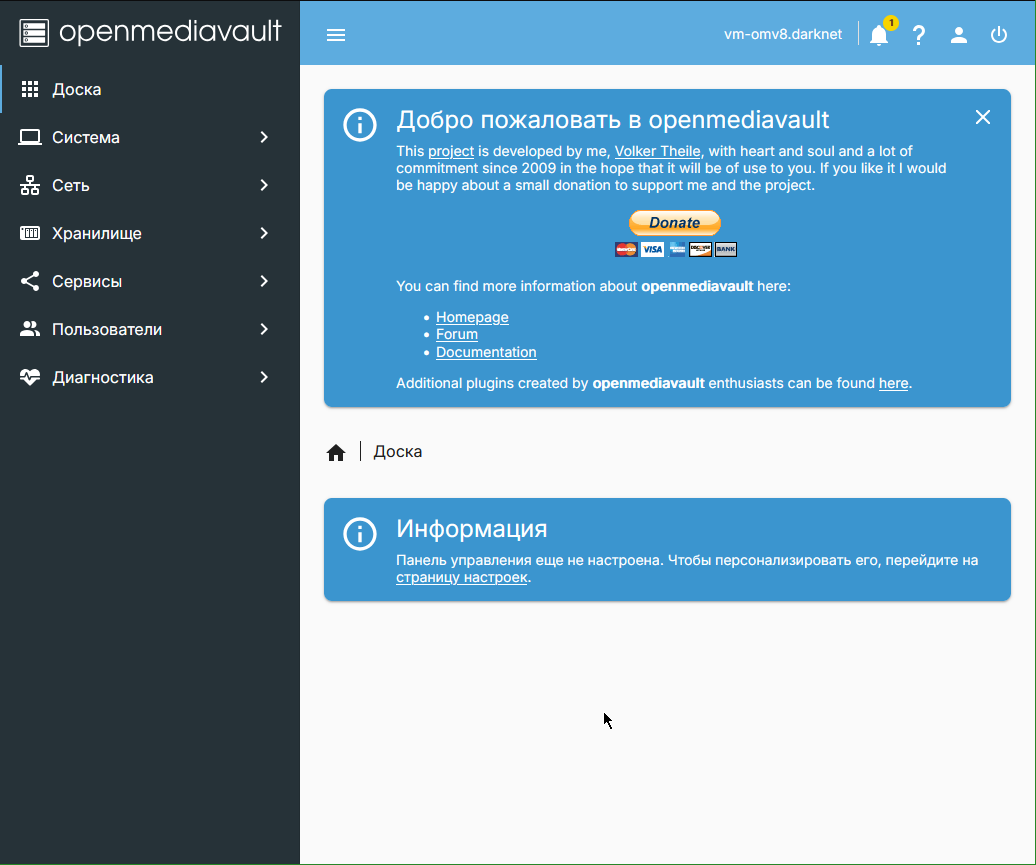1036x865 pixels.
Task: Open the notifications bell
Action: point(879,34)
